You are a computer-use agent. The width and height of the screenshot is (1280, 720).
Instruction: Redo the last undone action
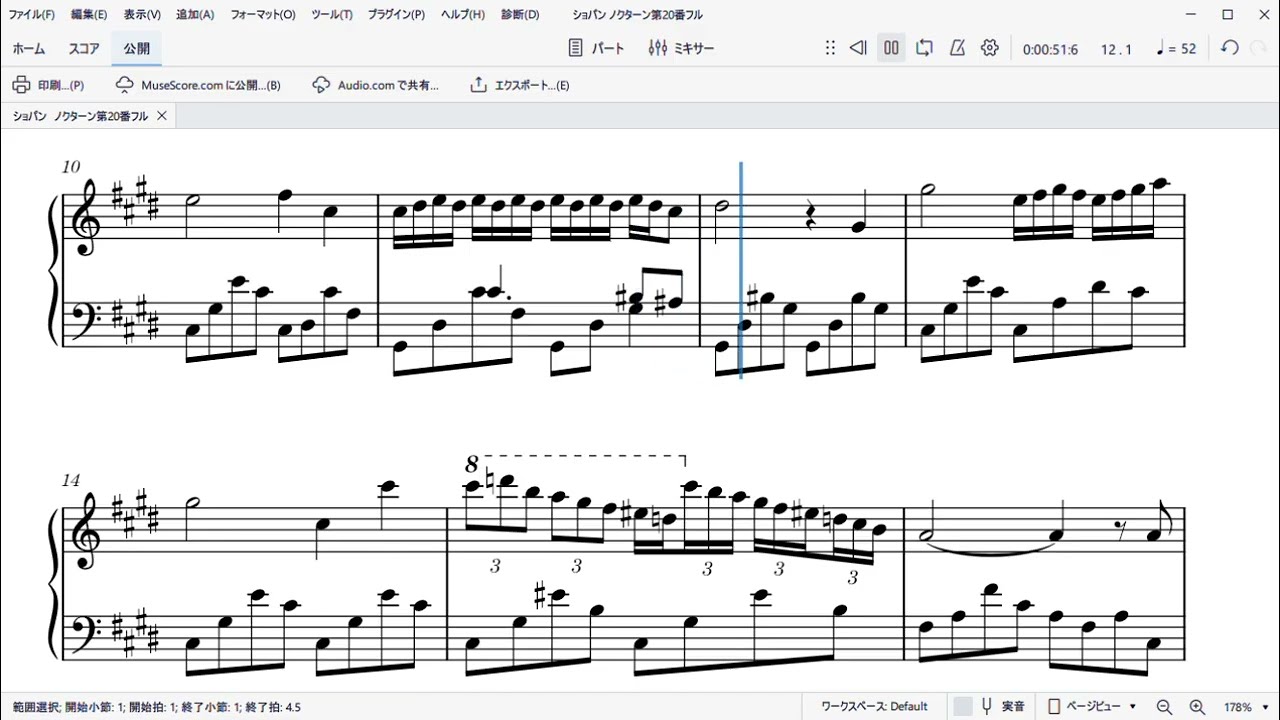pos(1258,48)
